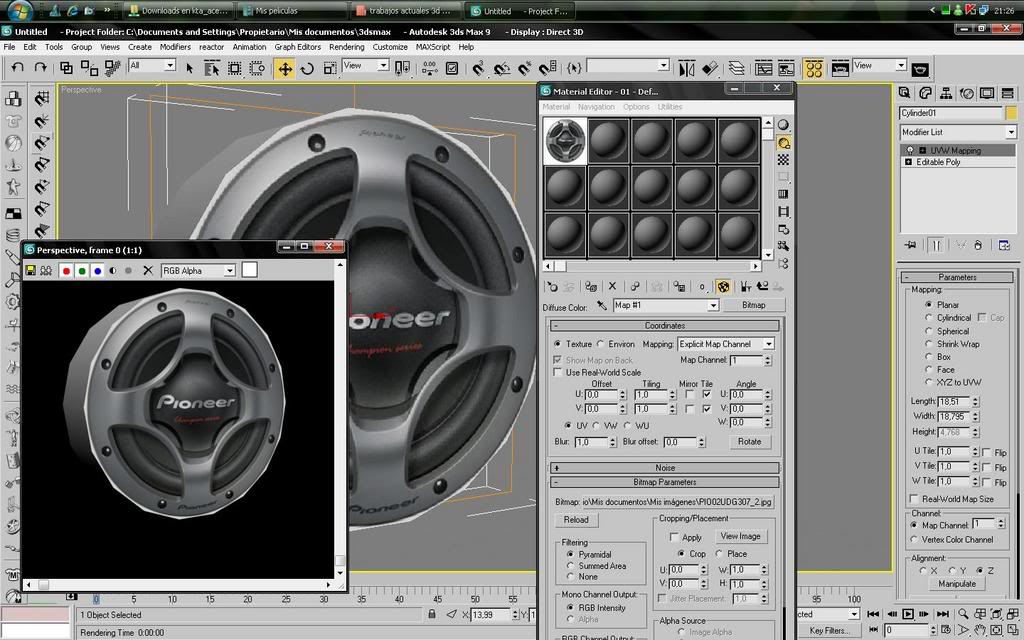Select Environ radio in Coordinates
Viewport: 1024px width, 640px height.
point(600,344)
